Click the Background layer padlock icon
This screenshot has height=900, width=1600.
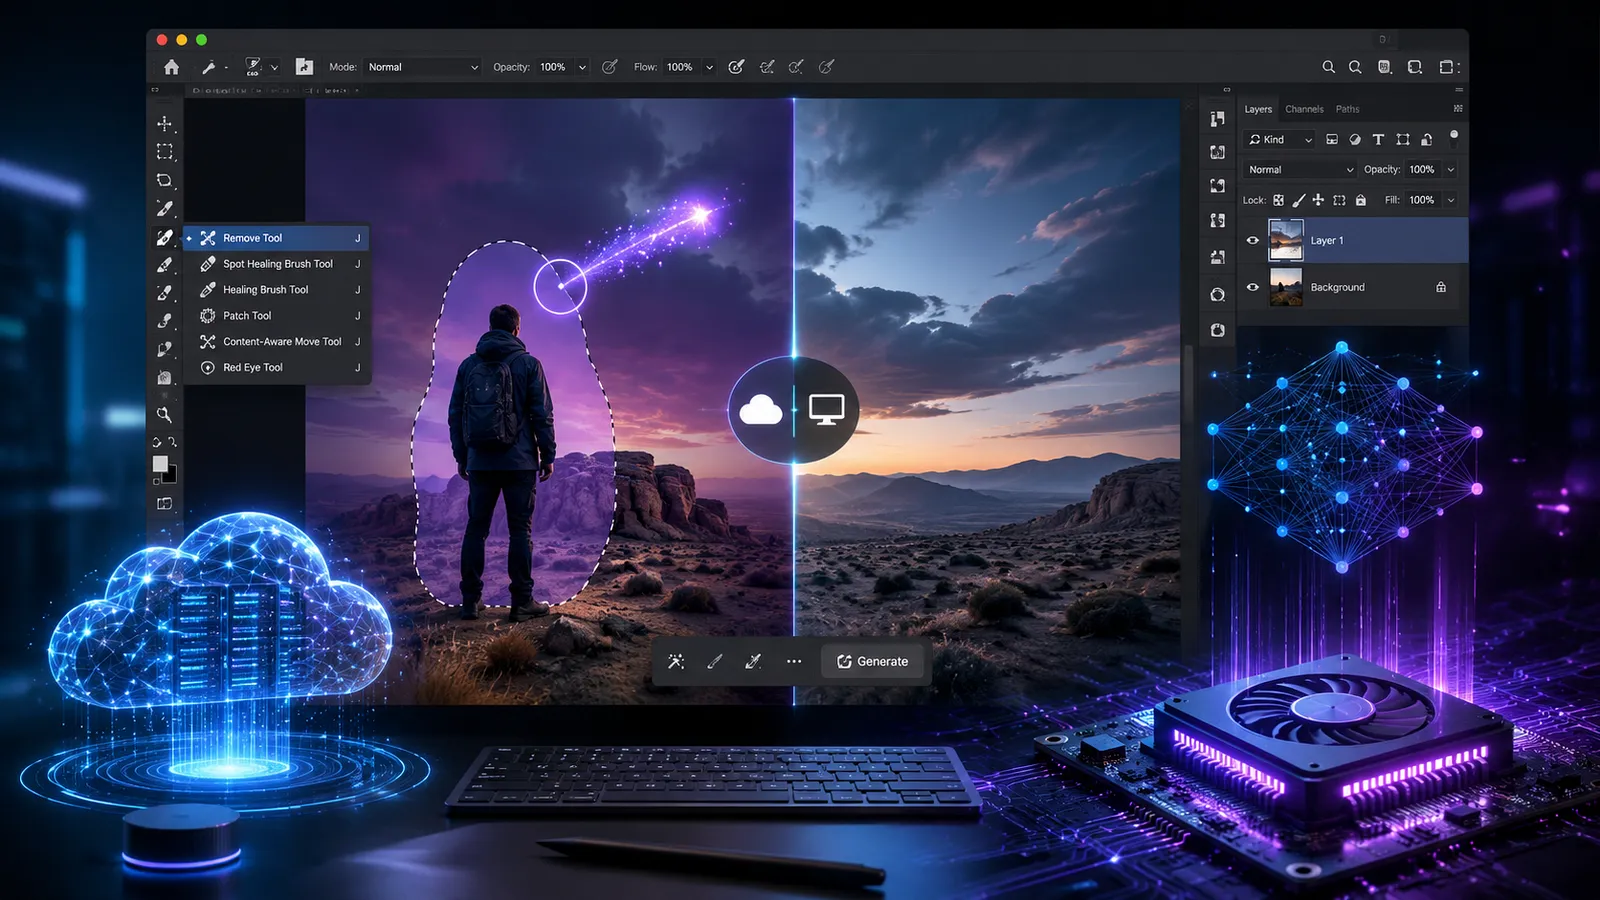[1441, 287]
